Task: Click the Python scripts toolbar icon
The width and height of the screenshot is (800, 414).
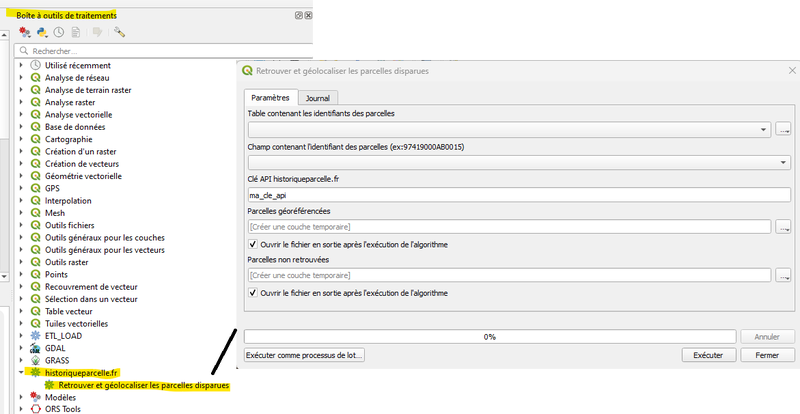Action: pos(42,32)
